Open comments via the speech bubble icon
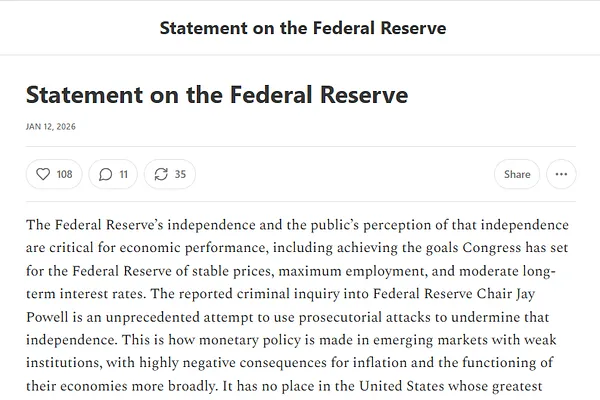 click(105, 174)
